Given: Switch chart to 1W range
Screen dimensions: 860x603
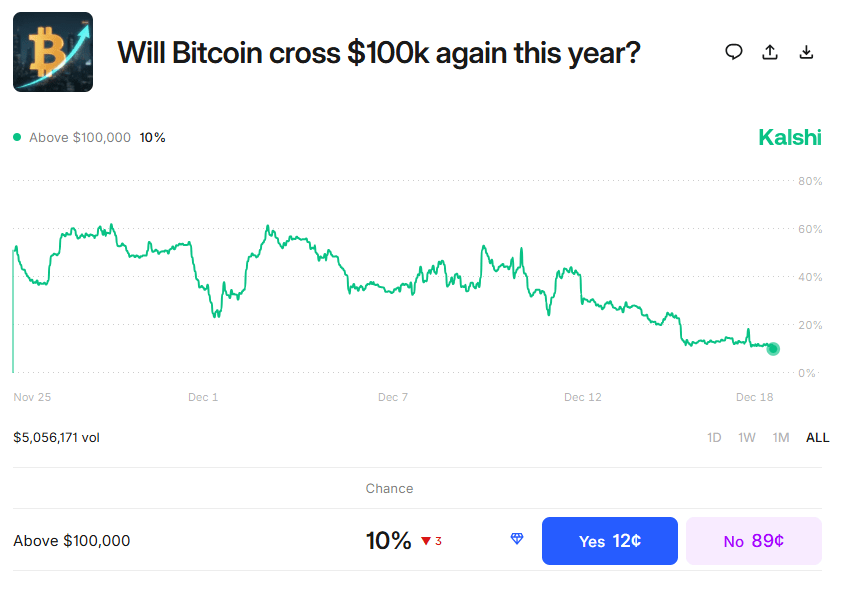Looking at the screenshot, I should (x=747, y=437).
